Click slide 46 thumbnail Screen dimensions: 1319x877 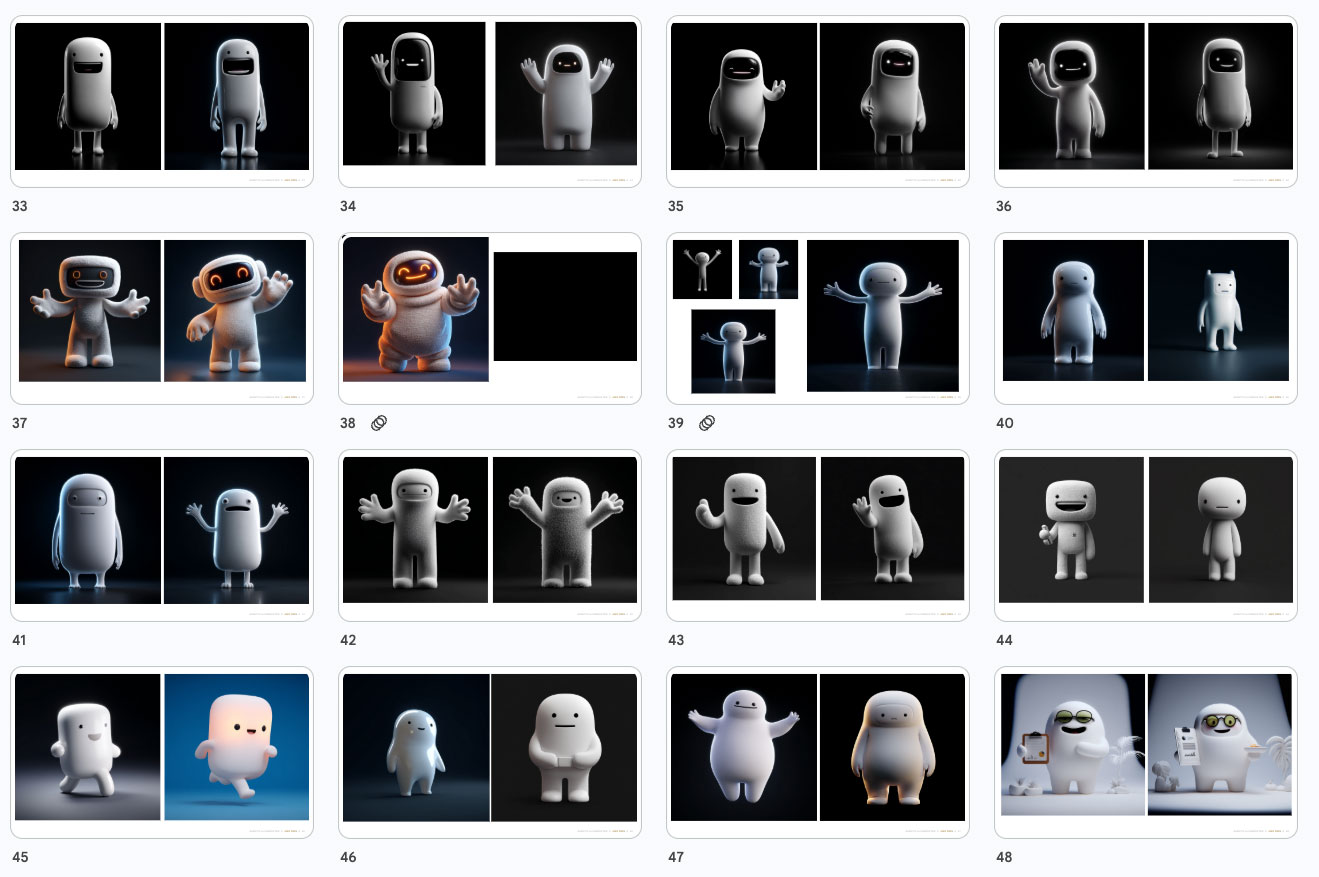[x=490, y=752]
